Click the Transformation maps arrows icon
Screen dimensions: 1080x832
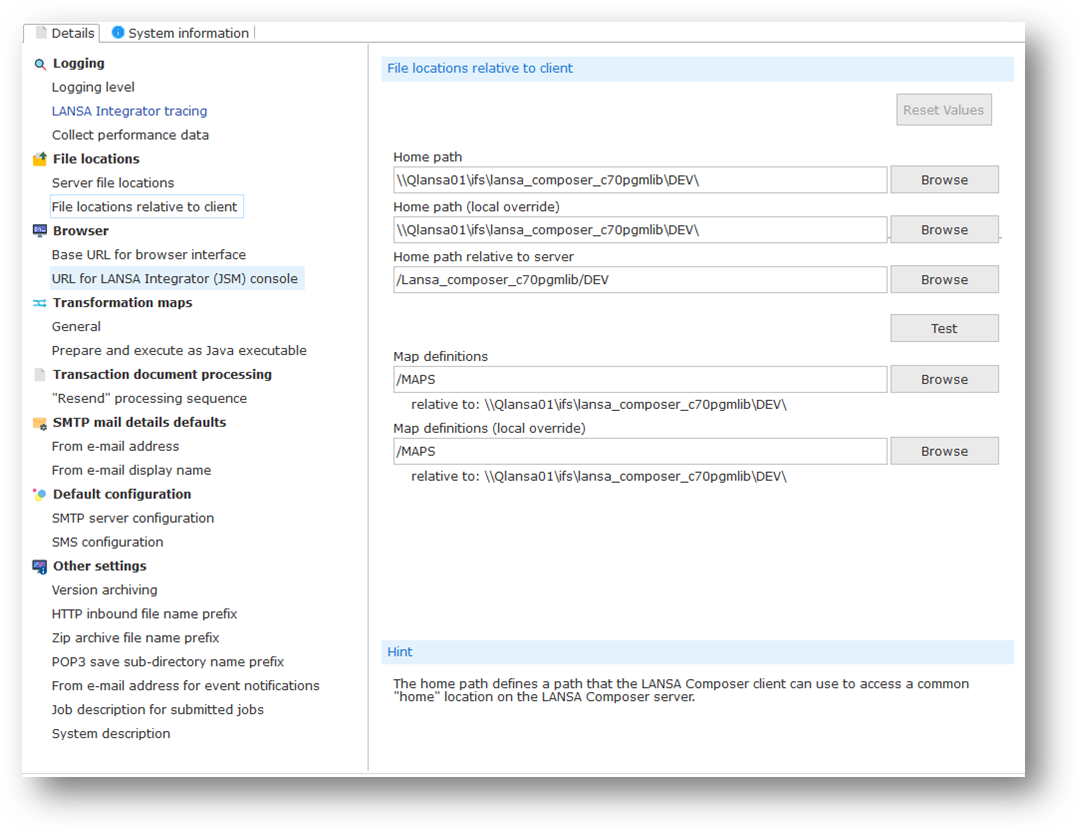point(40,303)
